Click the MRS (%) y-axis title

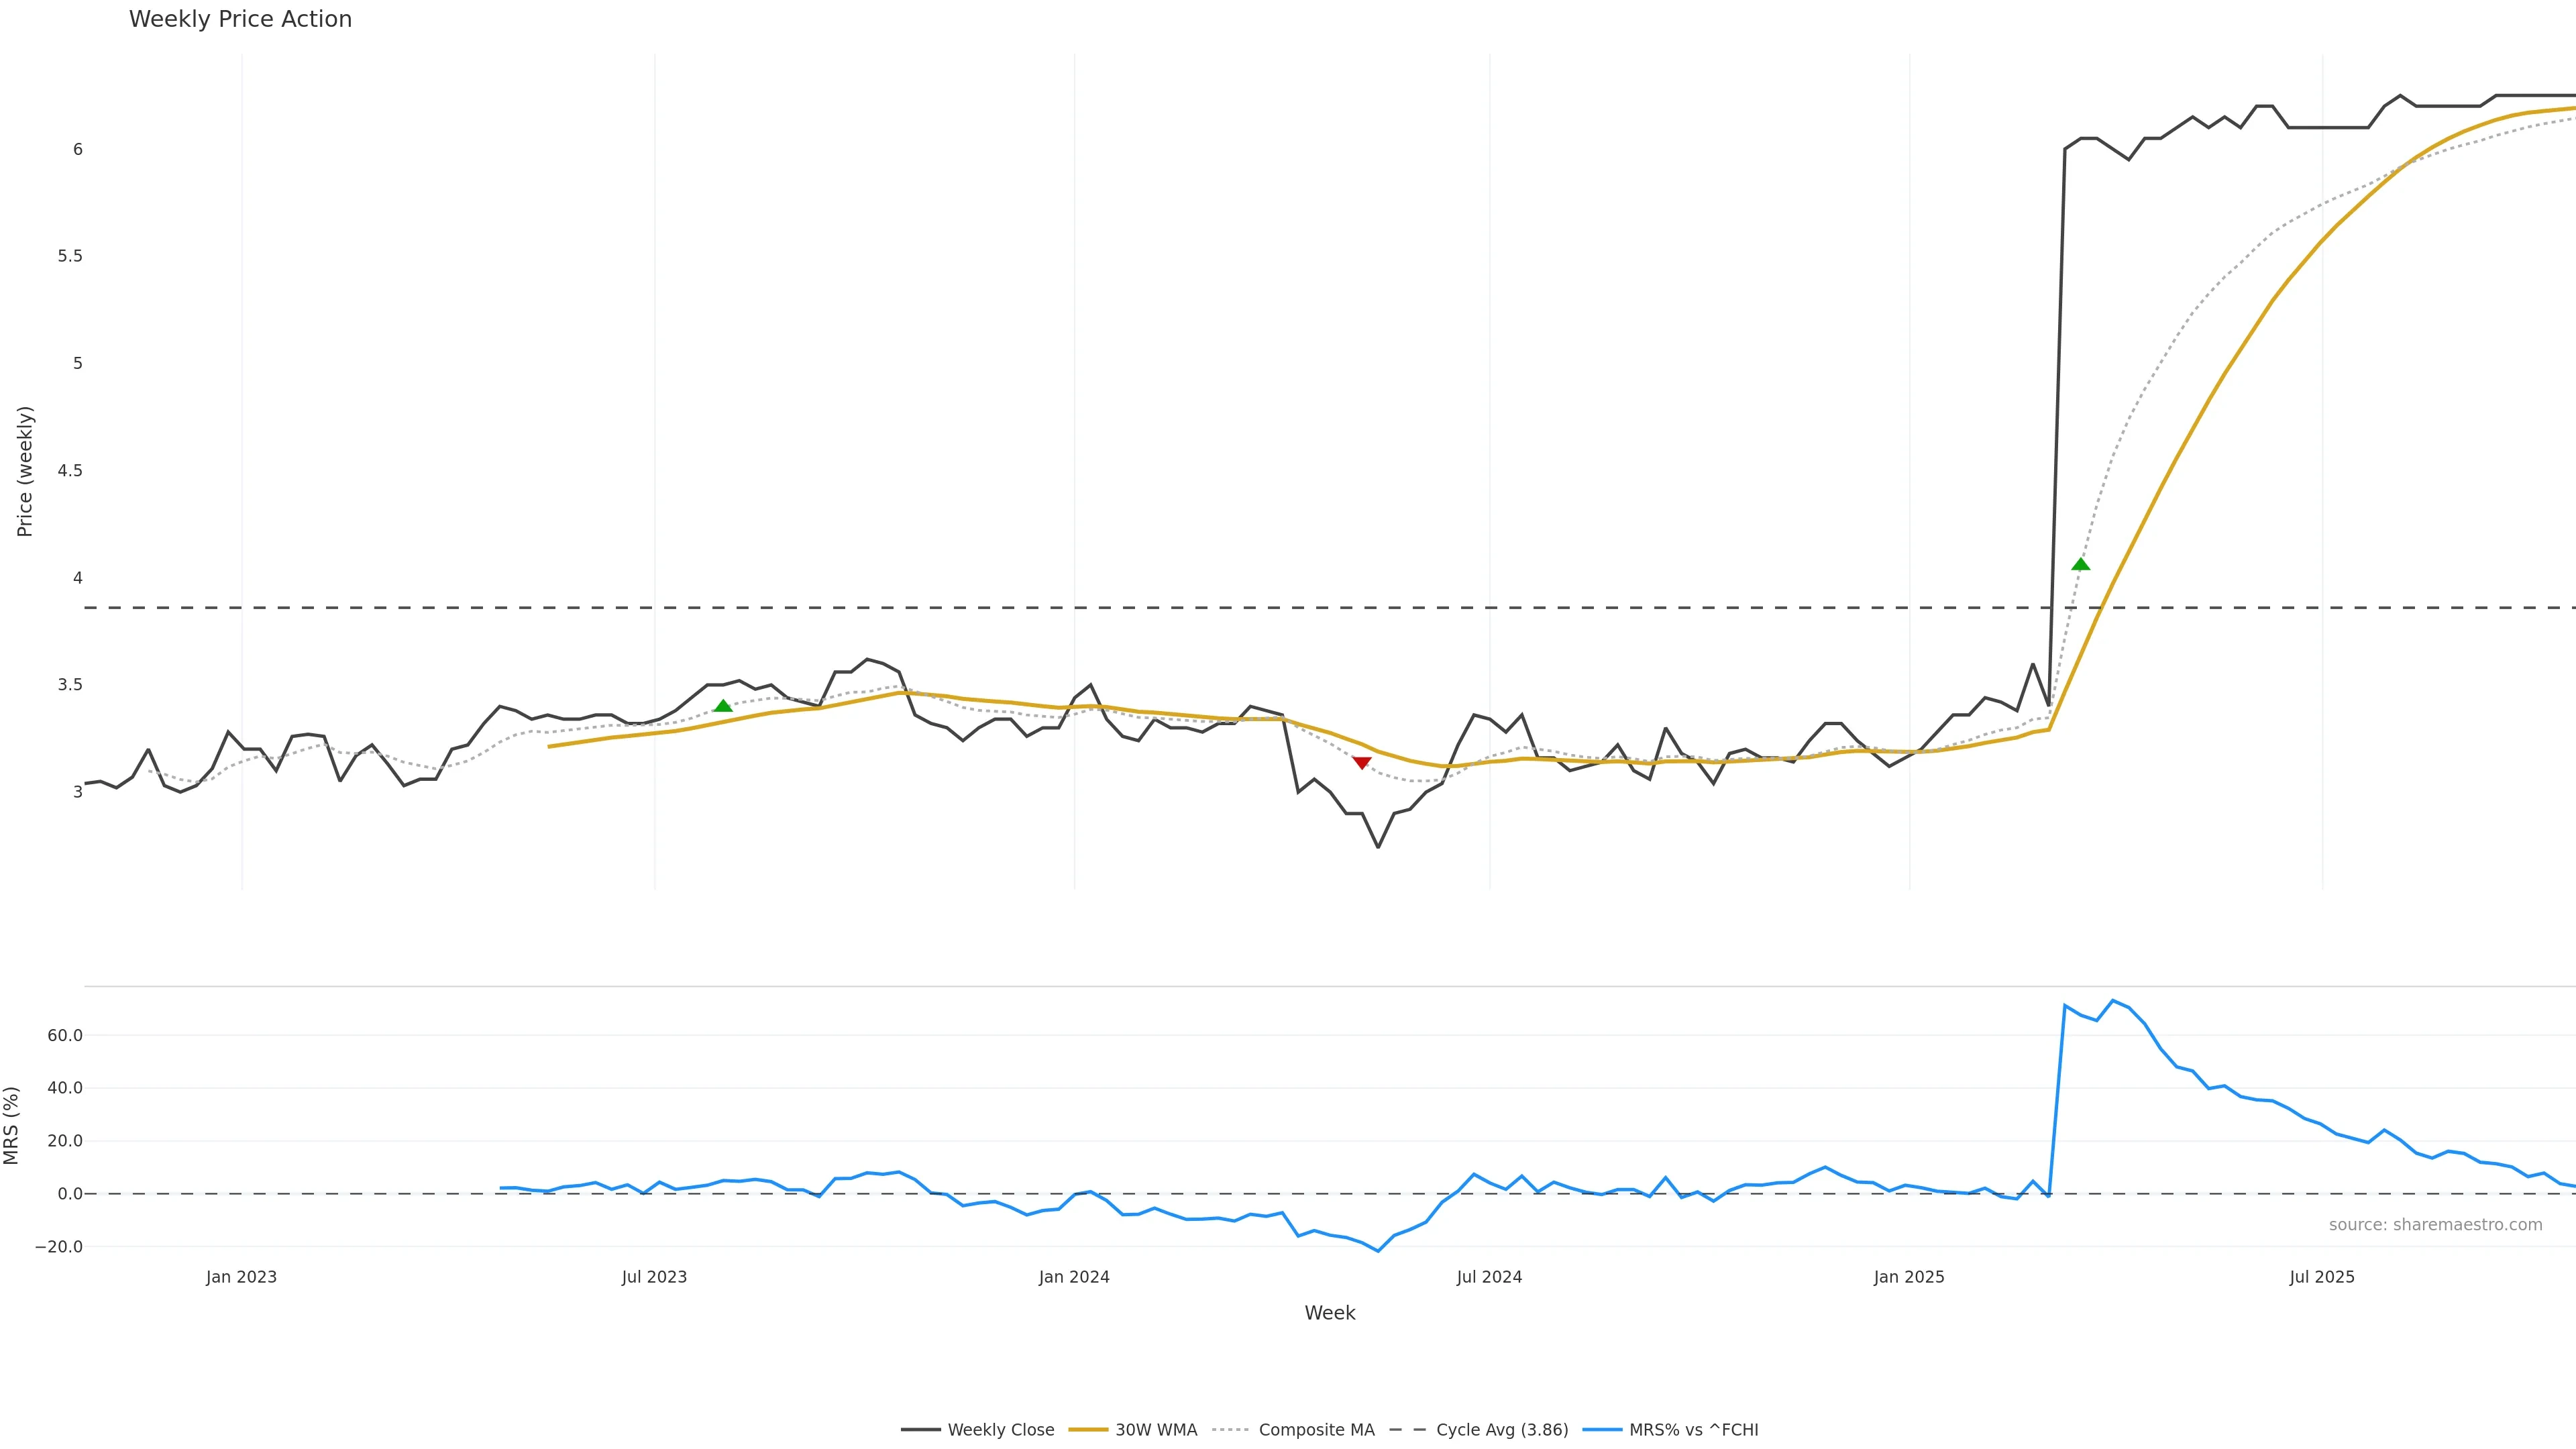click(x=12, y=1125)
